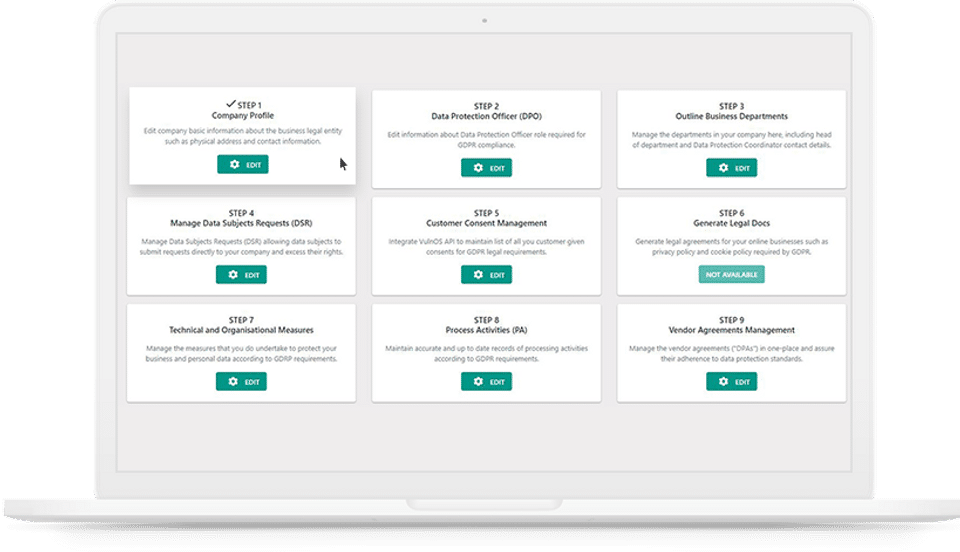This screenshot has height=552, width=960.
Task: Click 'Integrate VulnOS API' description text
Action: [x=486, y=247]
